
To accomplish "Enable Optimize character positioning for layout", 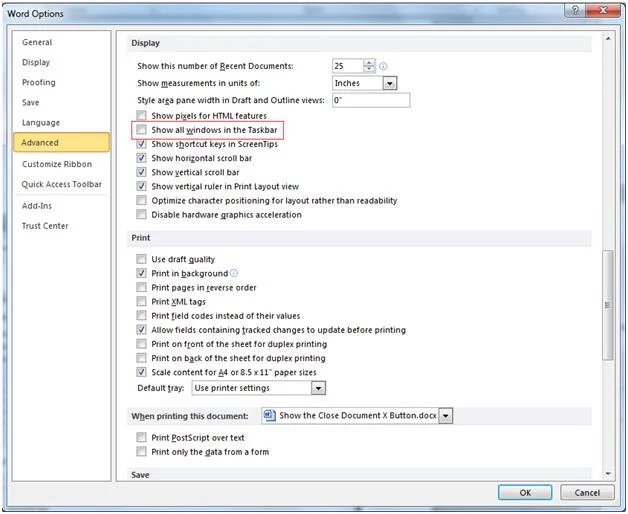I will tap(141, 200).
